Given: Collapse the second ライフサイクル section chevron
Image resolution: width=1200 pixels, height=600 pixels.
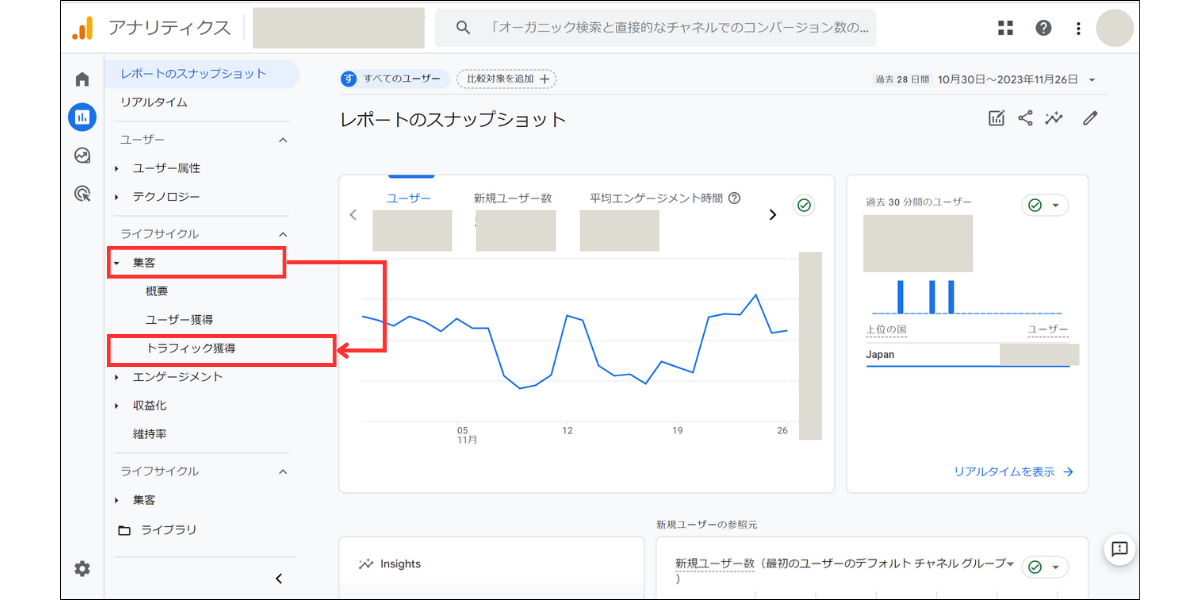Looking at the screenshot, I should point(283,471).
